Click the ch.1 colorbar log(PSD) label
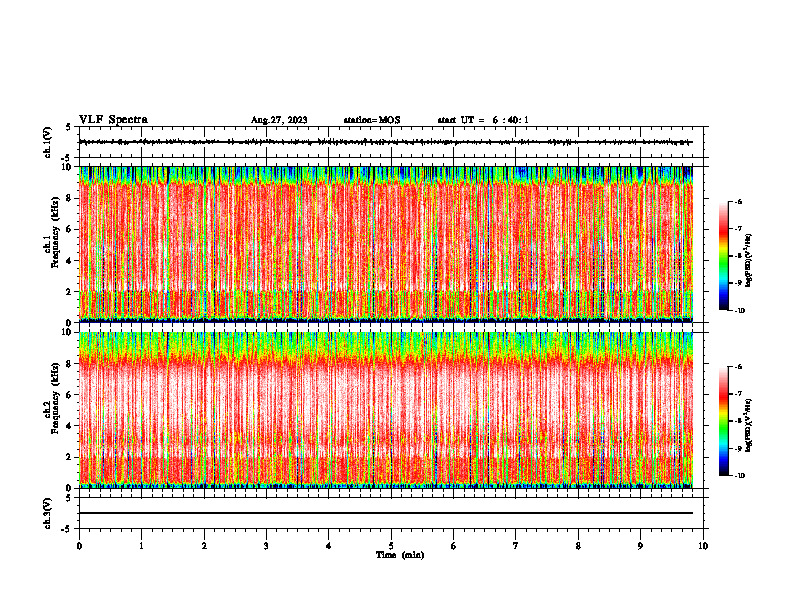792x612 pixels. 749,261
